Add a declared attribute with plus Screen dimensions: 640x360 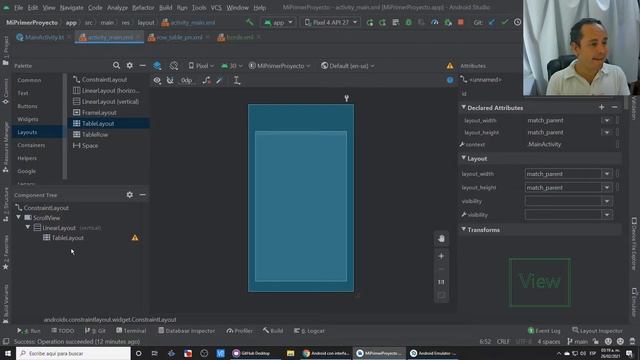tap(601, 107)
